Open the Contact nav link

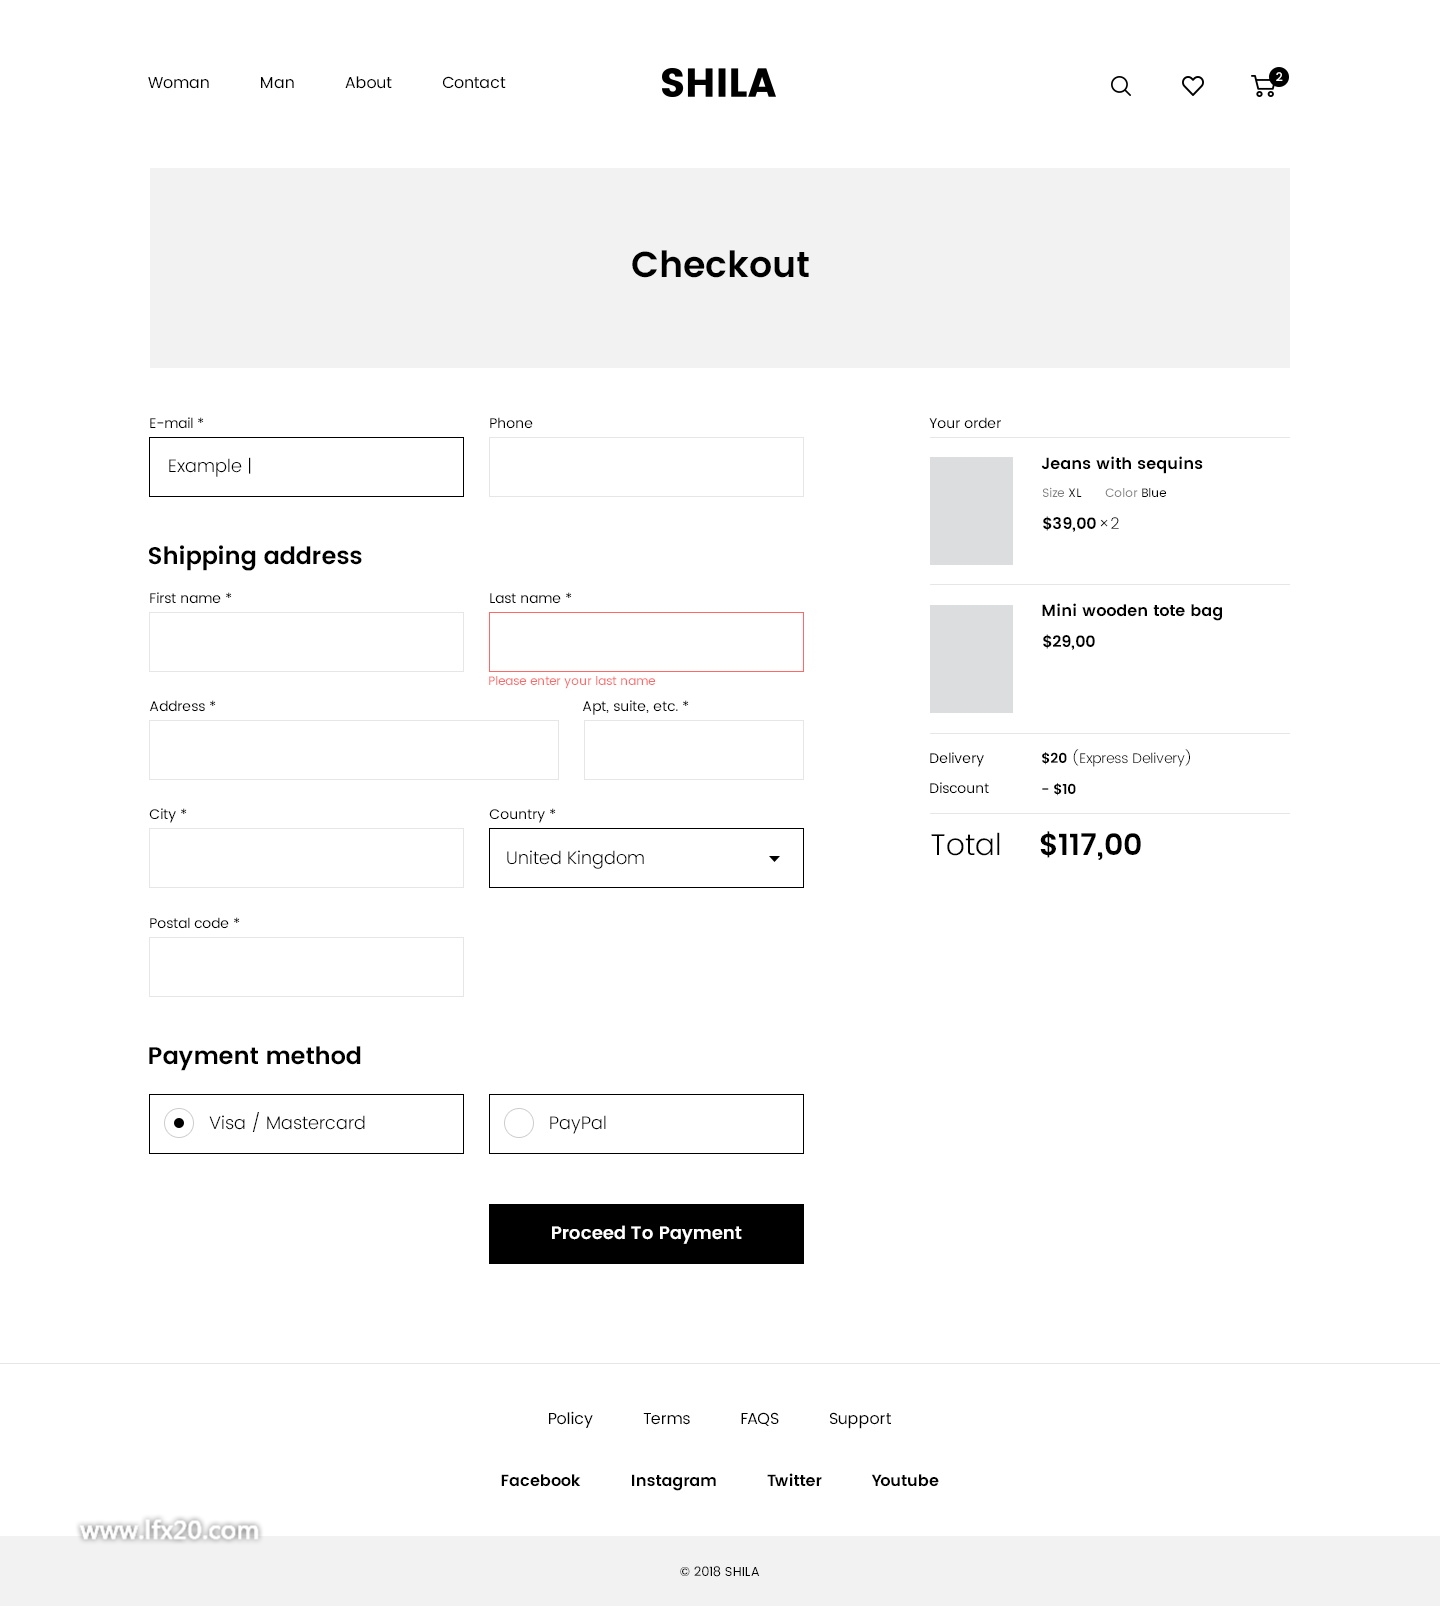coord(474,83)
